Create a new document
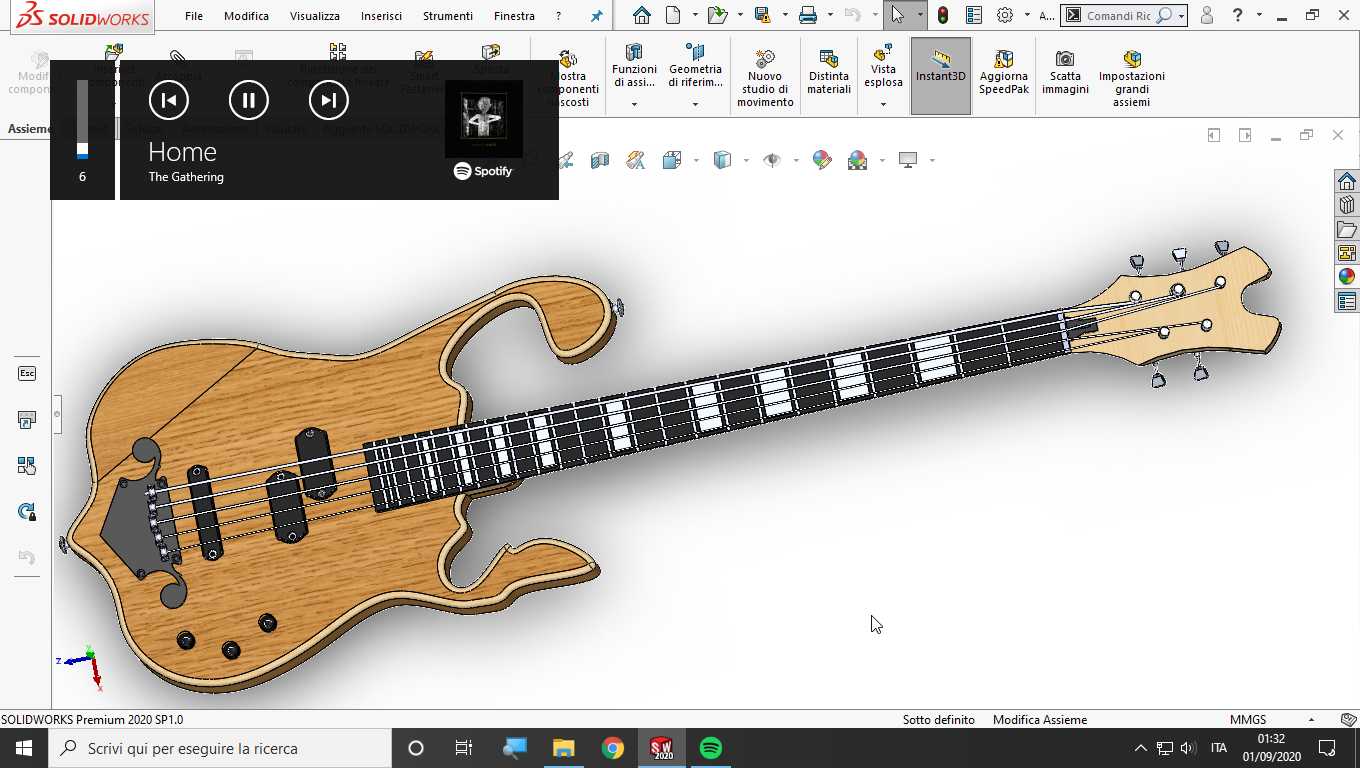The width and height of the screenshot is (1360, 768). [x=673, y=15]
